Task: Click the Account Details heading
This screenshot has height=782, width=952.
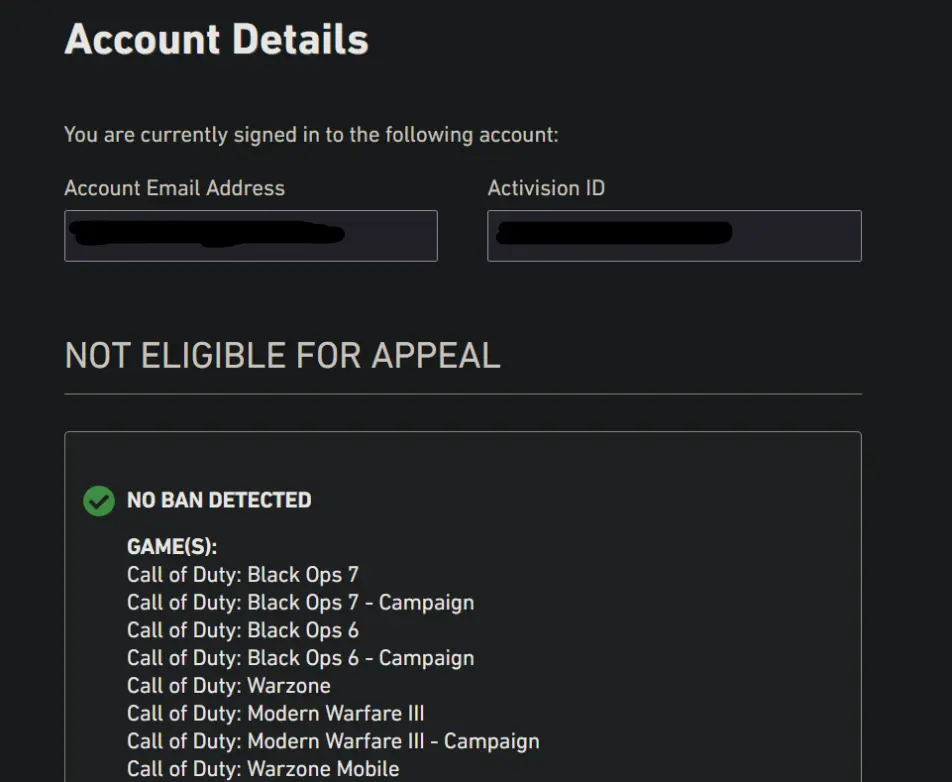Action: point(216,40)
